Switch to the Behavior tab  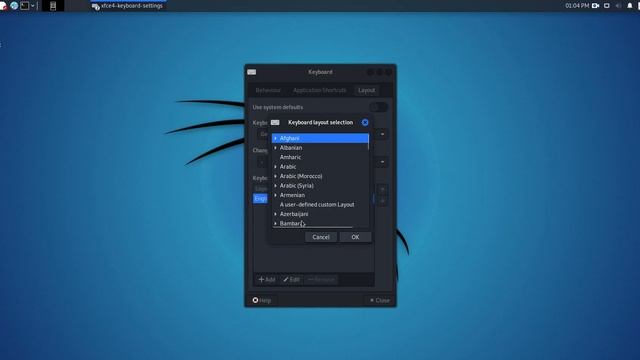pyautogui.click(x=268, y=90)
